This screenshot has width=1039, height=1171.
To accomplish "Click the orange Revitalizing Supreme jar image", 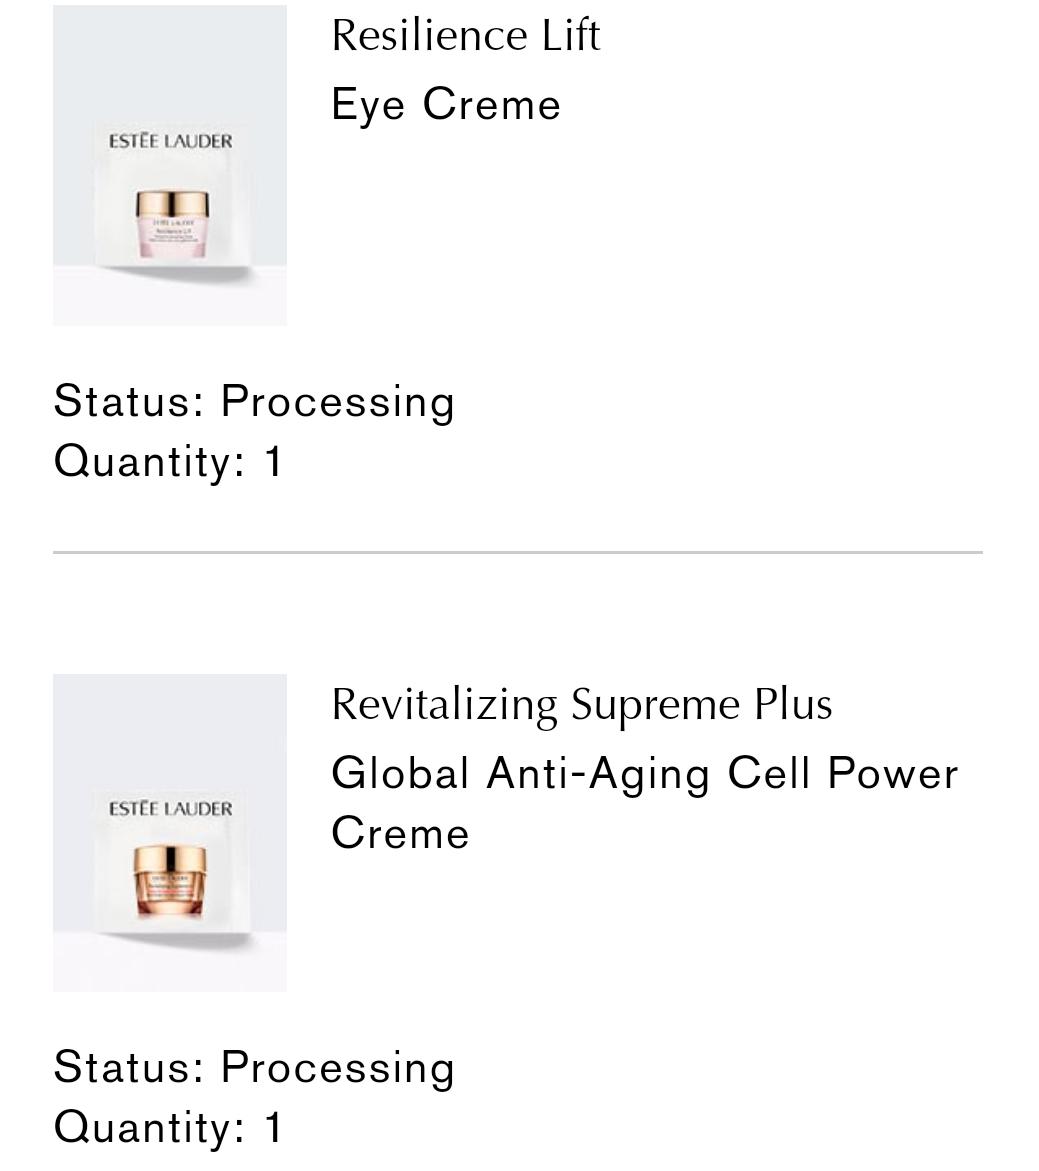I will coord(171,881).
